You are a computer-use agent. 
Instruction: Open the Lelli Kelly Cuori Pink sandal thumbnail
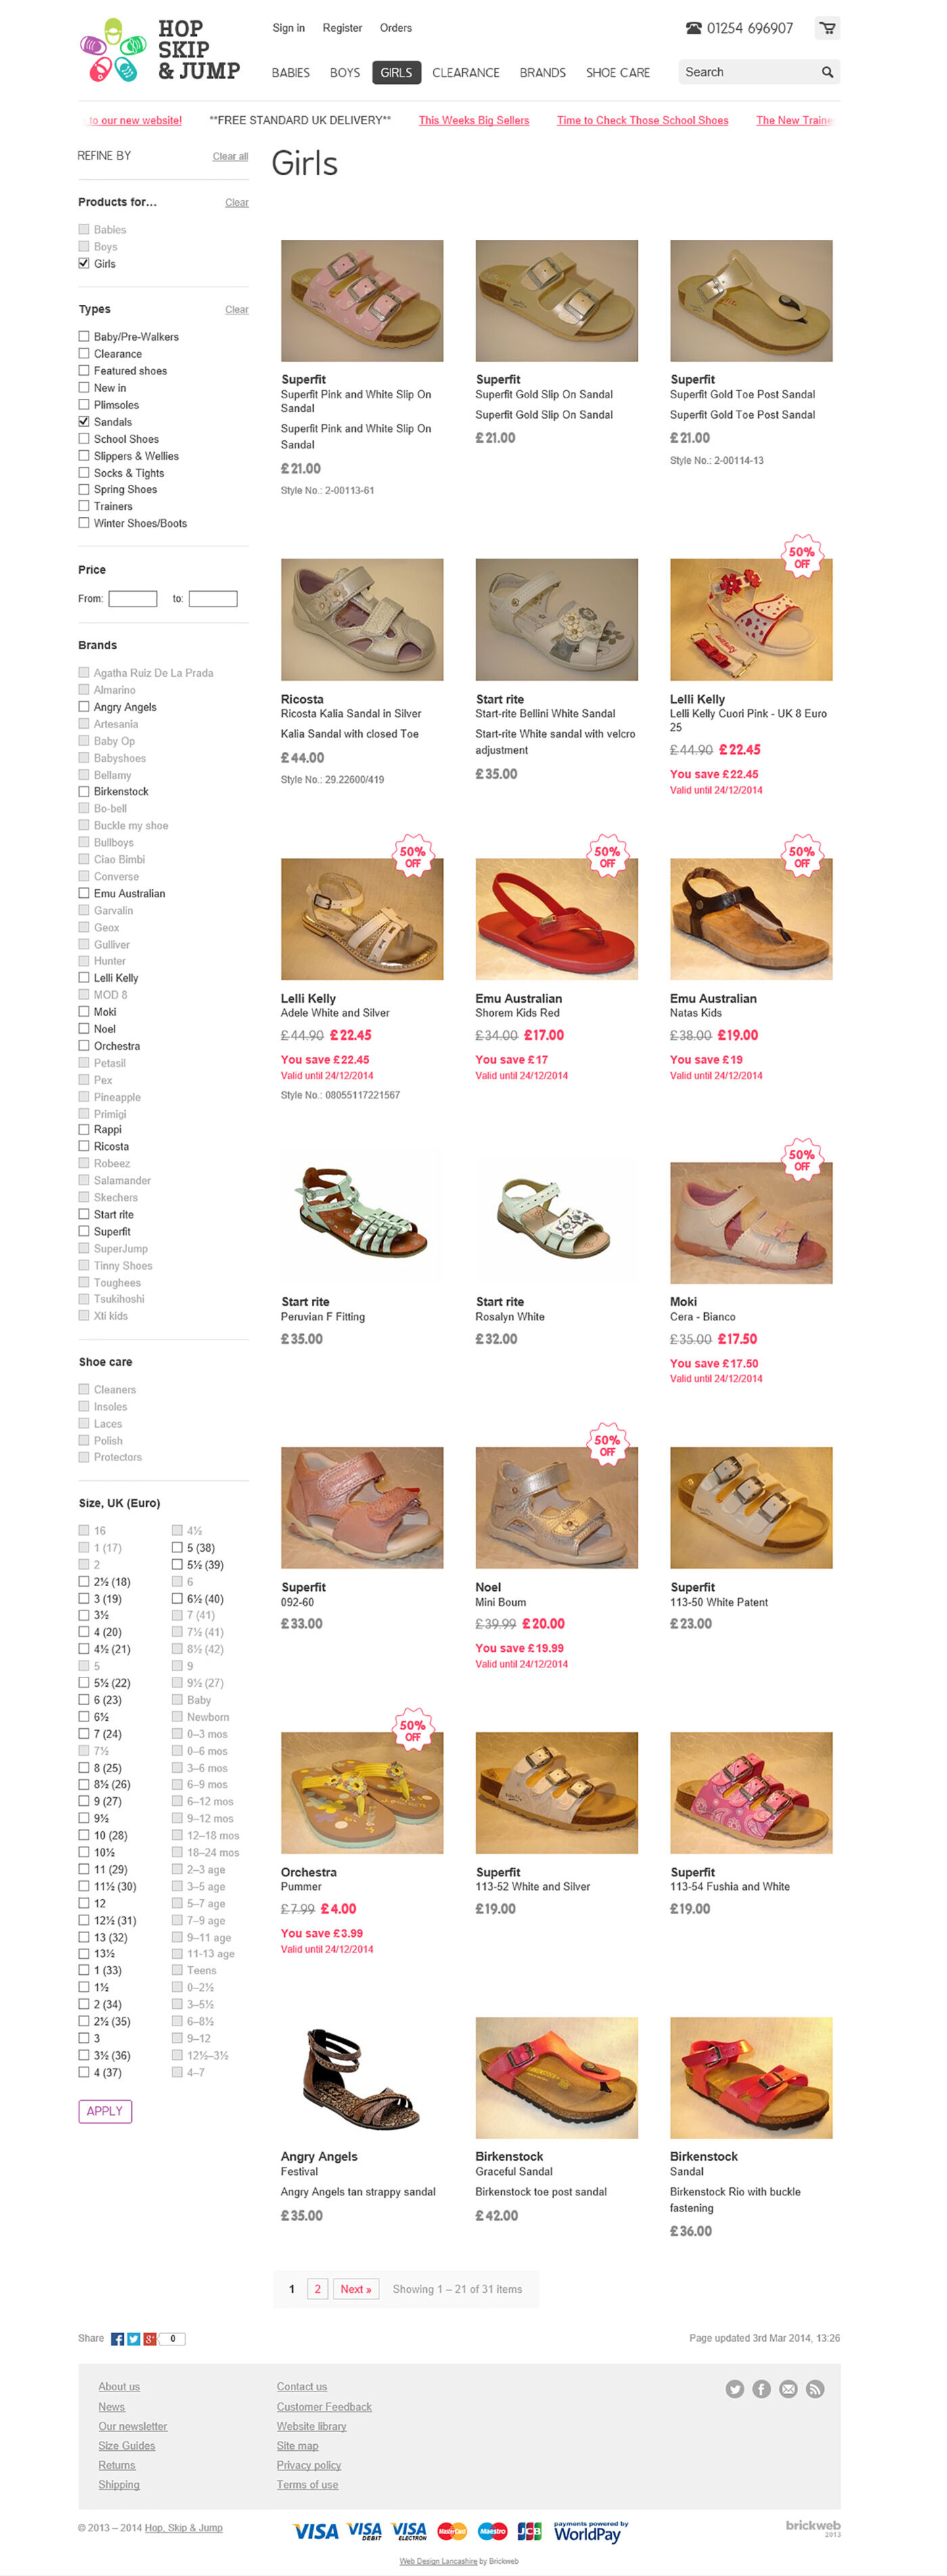[x=751, y=619]
